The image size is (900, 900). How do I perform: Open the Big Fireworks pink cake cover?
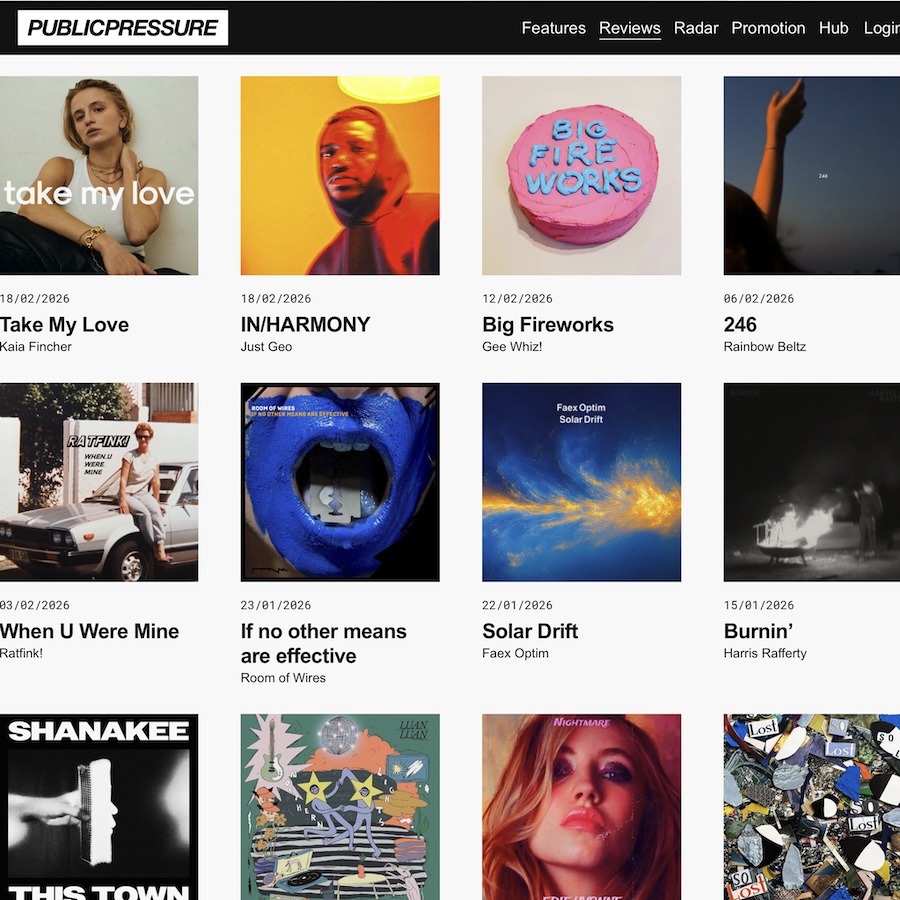pyautogui.click(x=581, y=176)
